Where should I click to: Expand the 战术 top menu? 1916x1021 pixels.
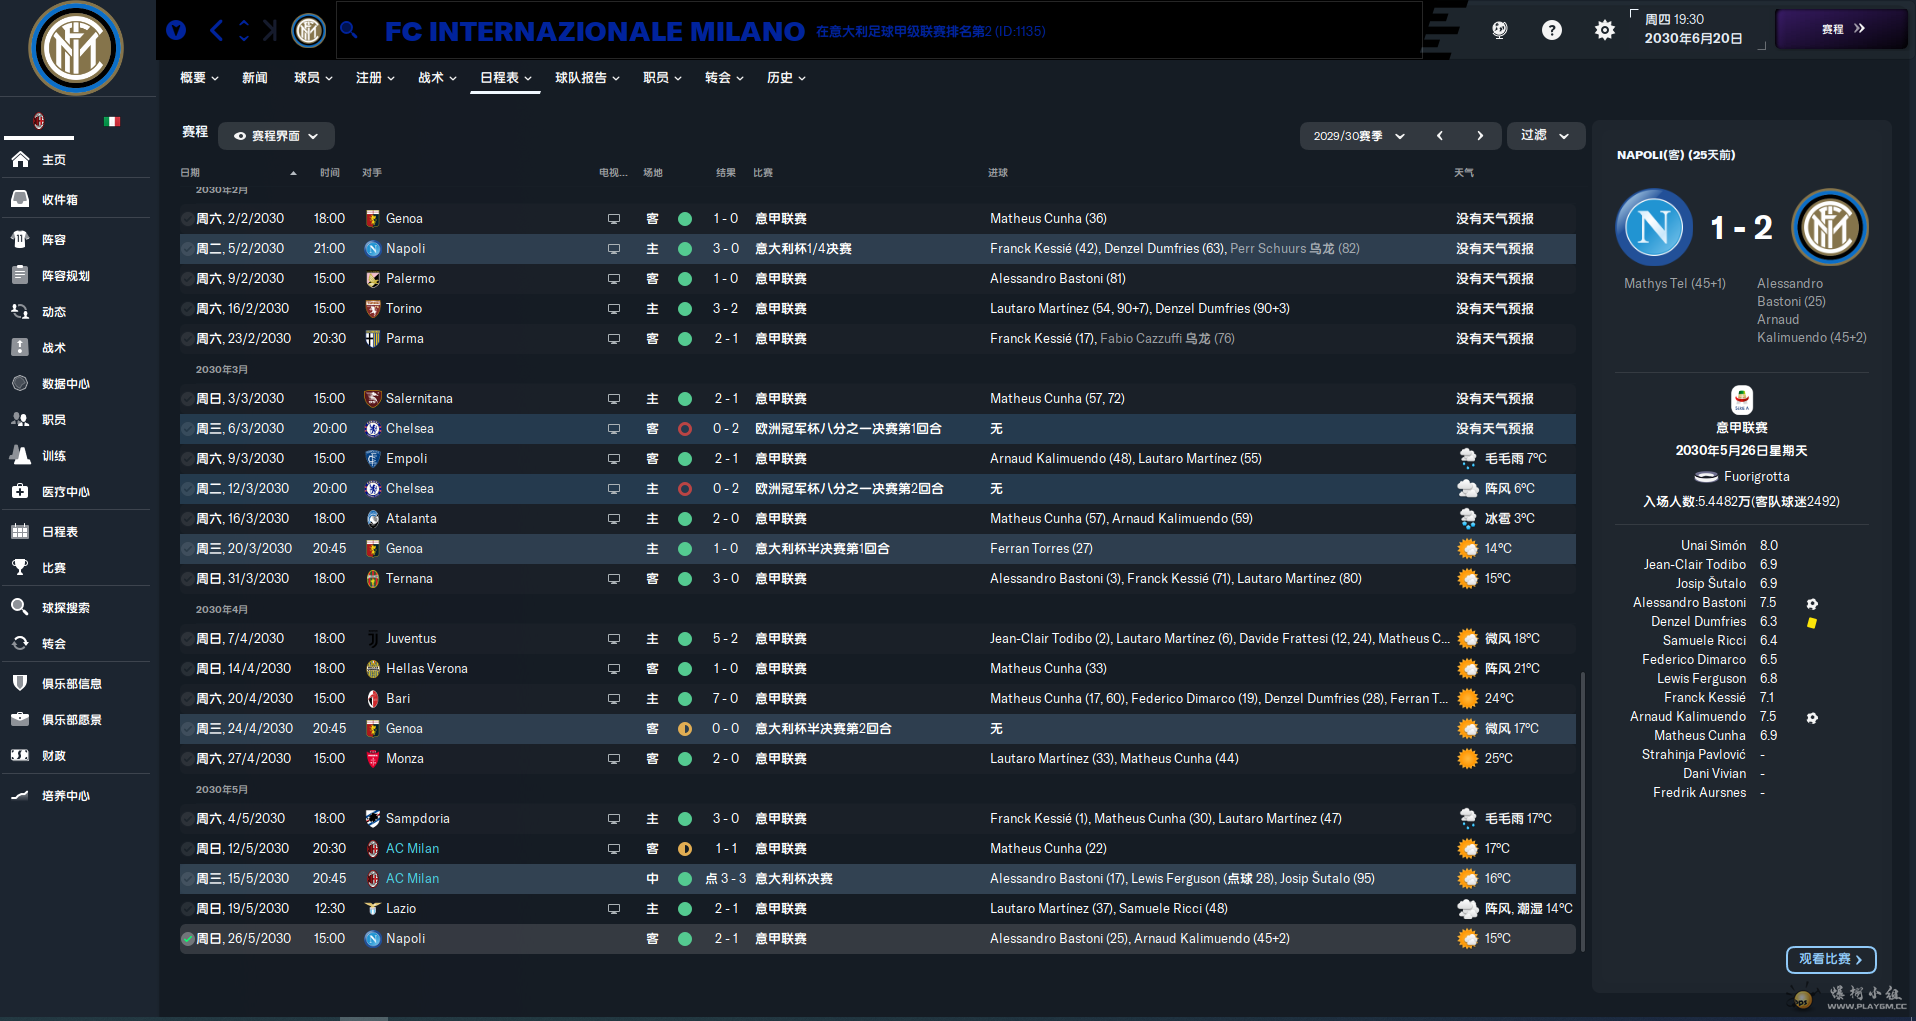pyautogui.click(x=437, y=78)
